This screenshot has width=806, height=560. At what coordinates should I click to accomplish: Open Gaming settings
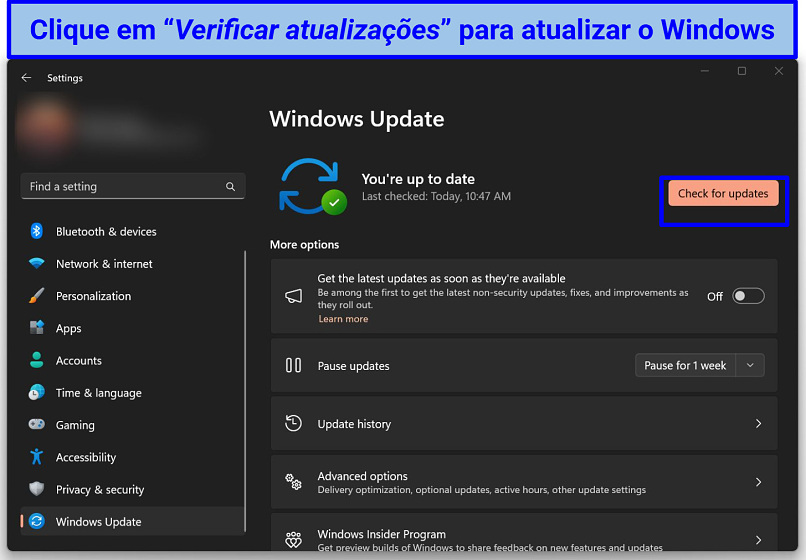132,425
